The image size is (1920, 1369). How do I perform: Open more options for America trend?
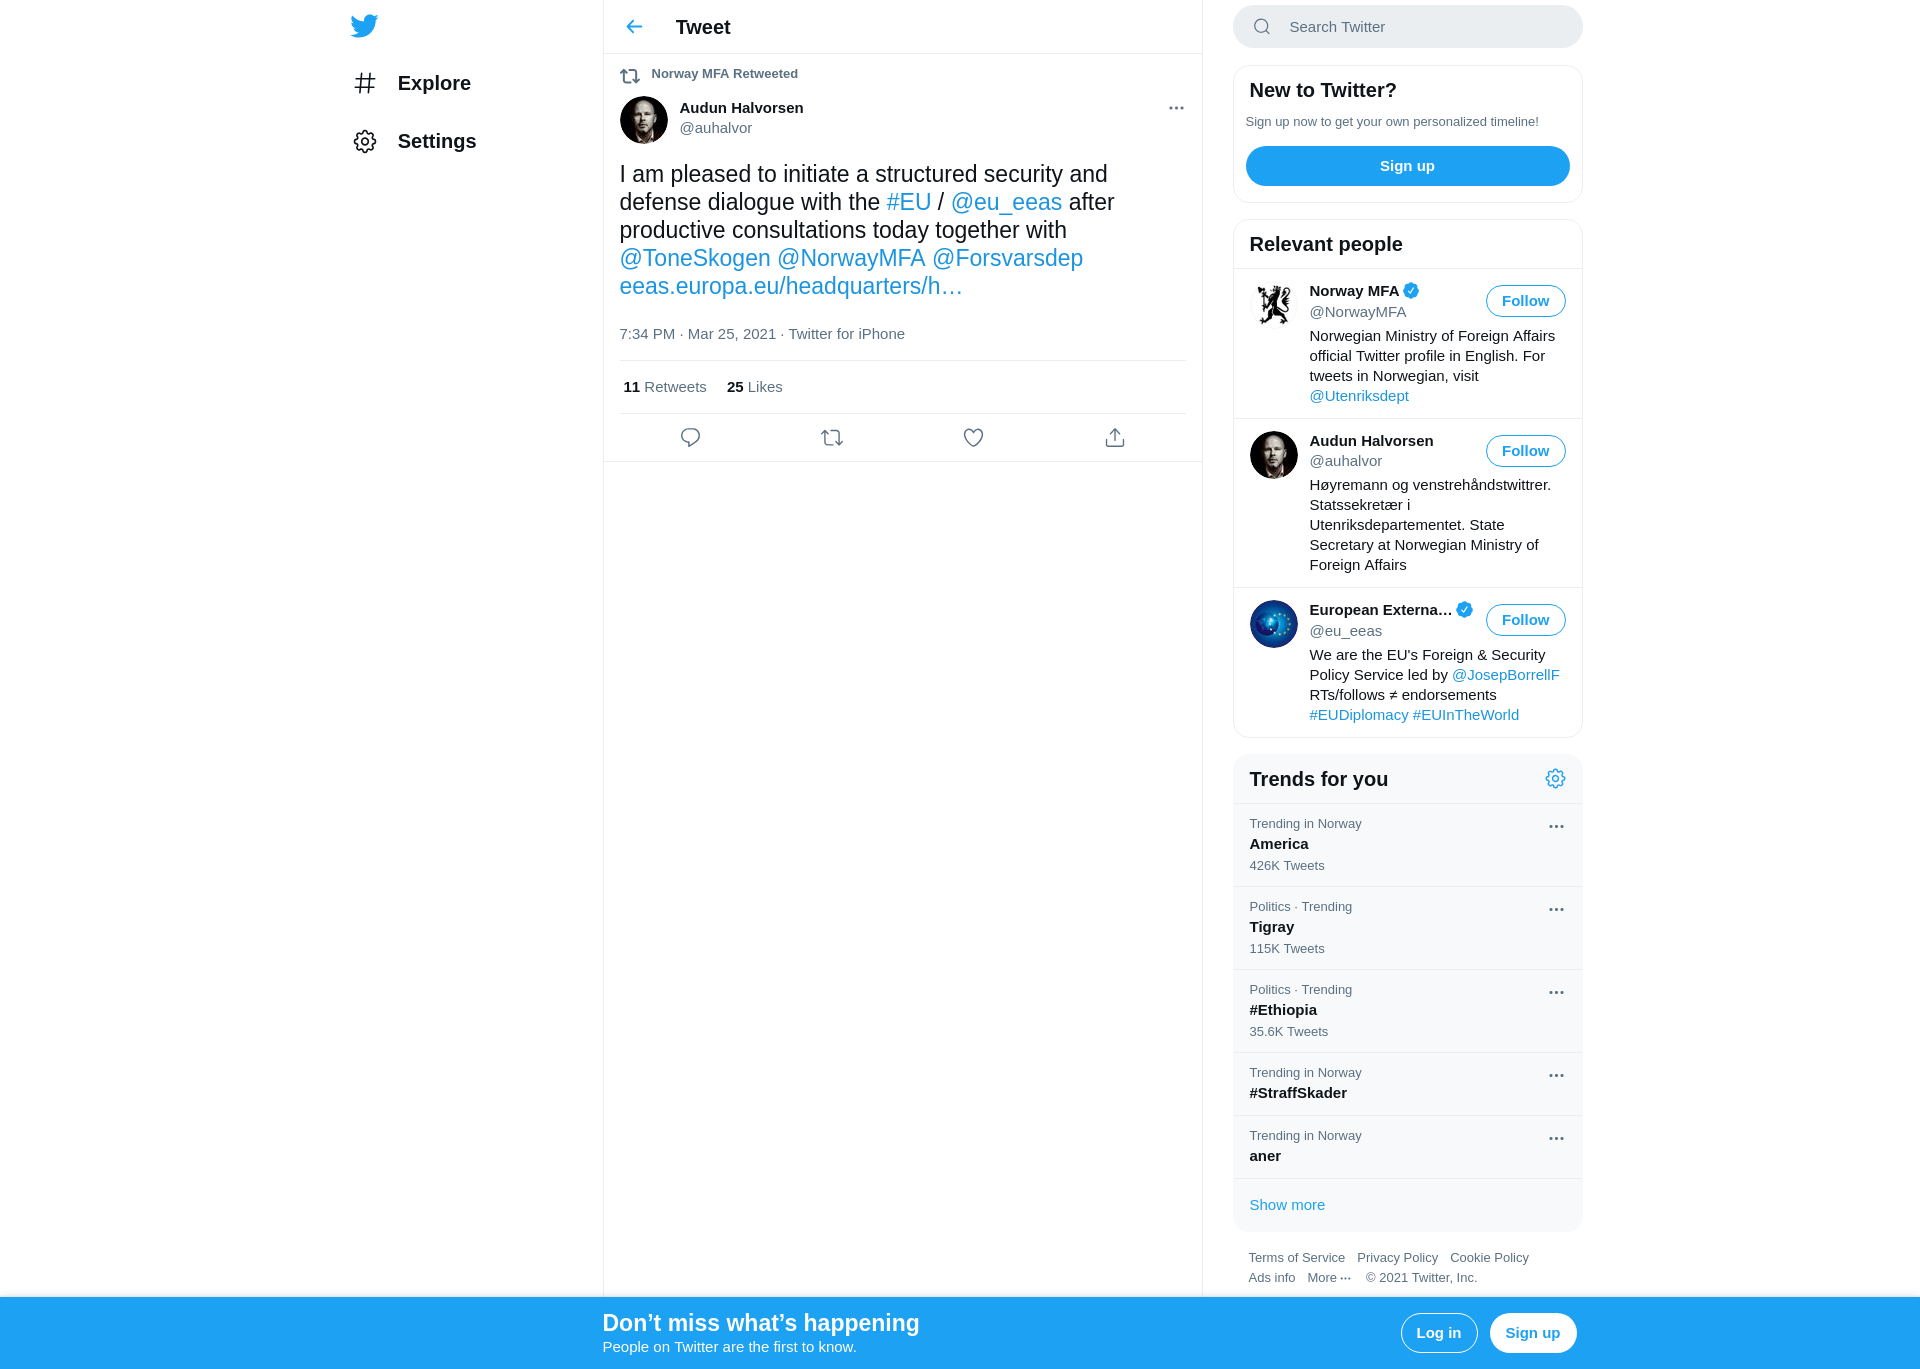click(x=1556, y=827)
